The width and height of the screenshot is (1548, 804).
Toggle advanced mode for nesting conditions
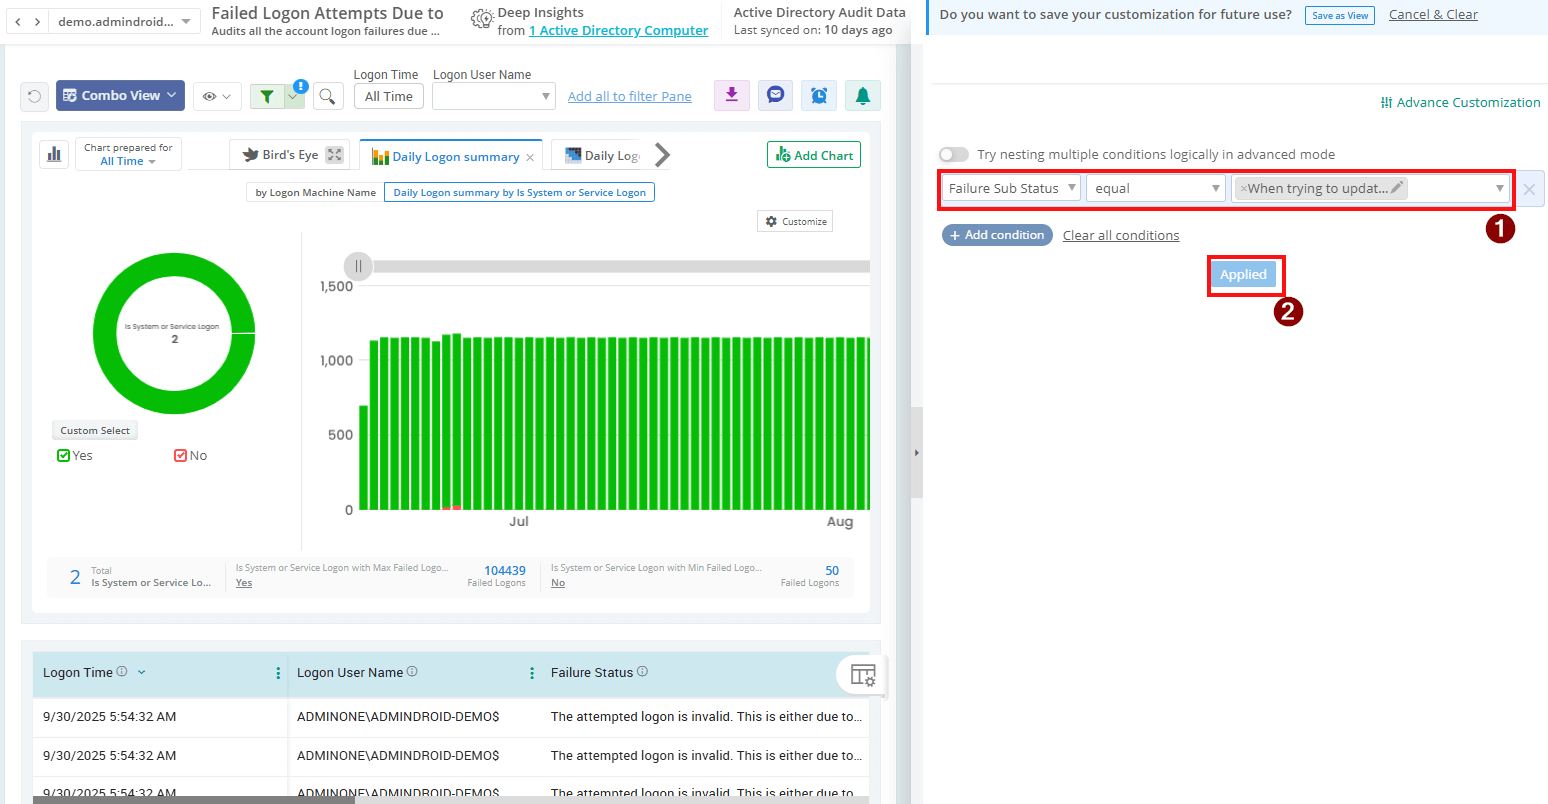pyautogui.click(x=953, y=154)
